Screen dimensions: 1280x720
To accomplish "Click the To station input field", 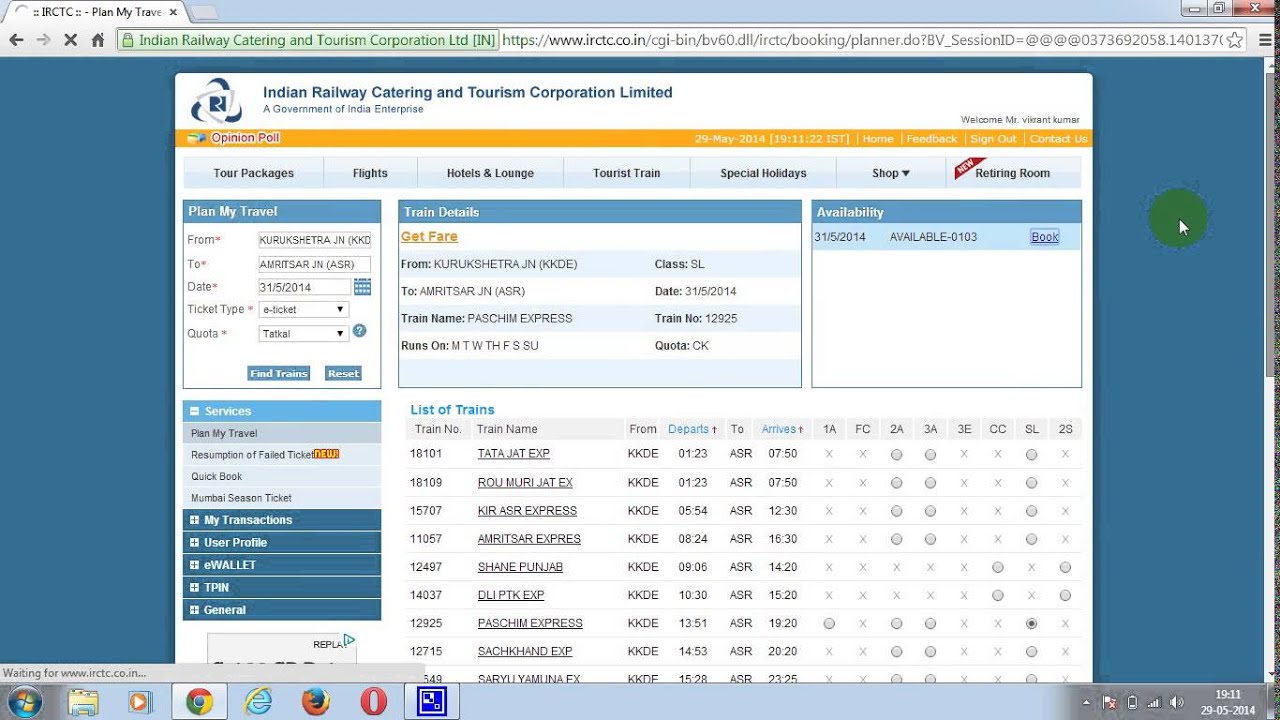I will [314, 264].
